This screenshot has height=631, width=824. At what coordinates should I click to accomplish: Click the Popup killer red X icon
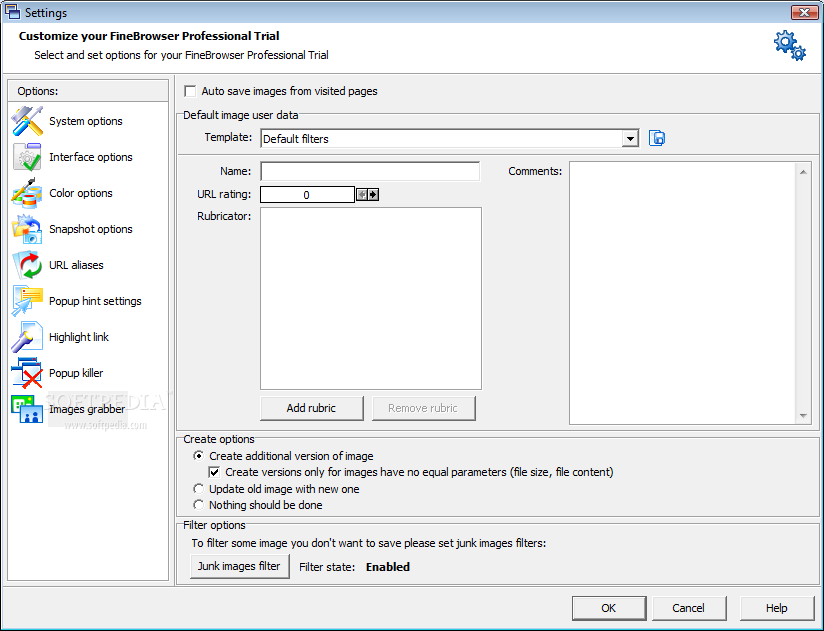(x=27, y=373)
